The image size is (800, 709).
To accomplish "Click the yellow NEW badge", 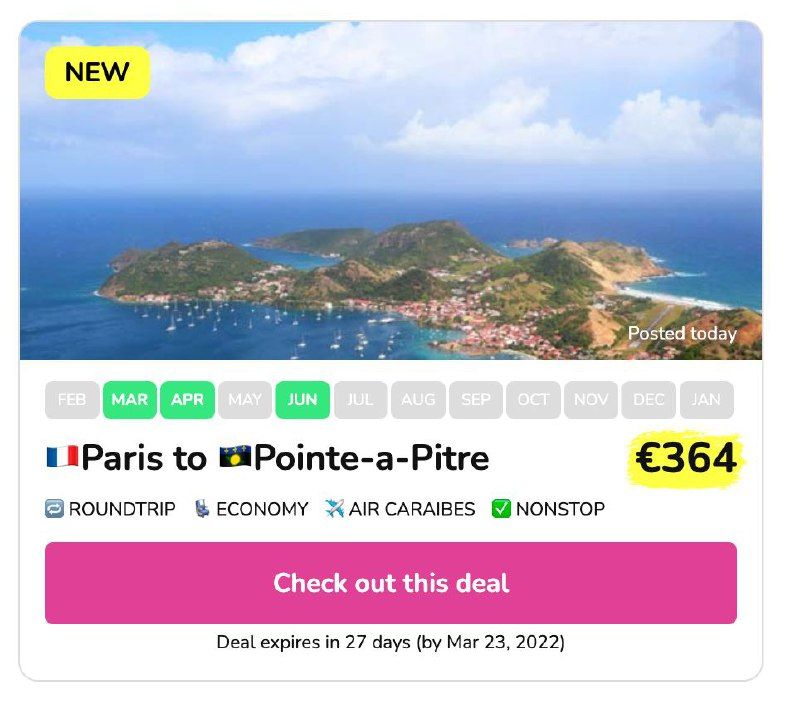I will tap(97, 72).
